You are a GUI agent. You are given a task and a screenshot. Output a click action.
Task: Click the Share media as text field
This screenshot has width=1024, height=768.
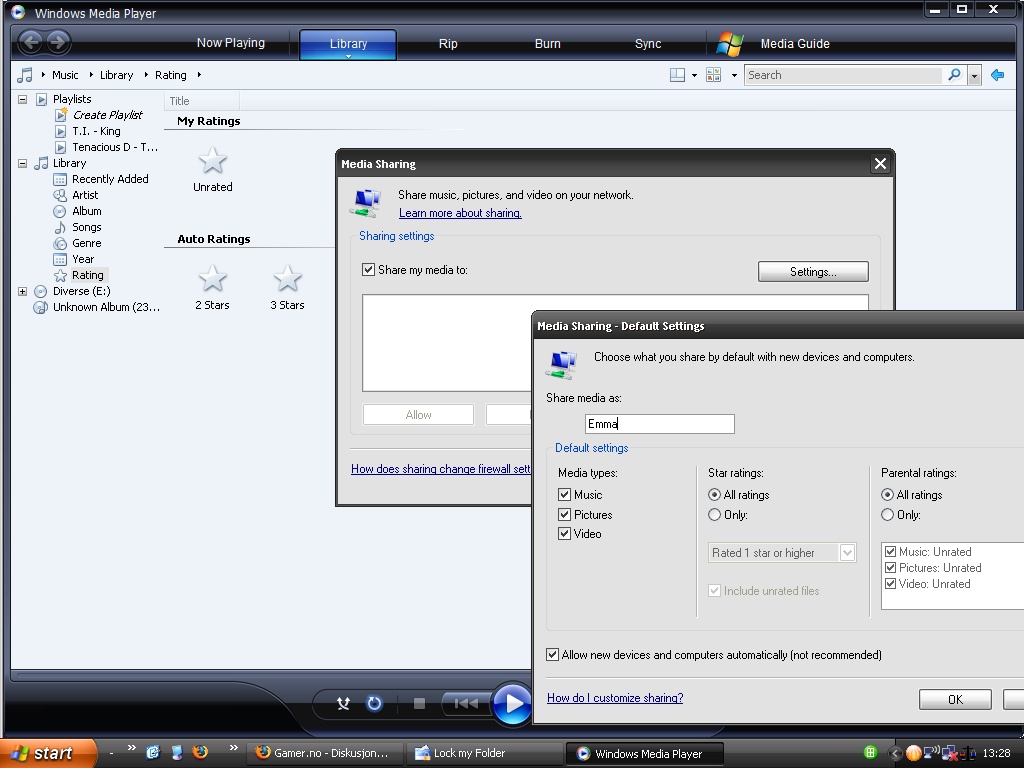pos(660,424)
